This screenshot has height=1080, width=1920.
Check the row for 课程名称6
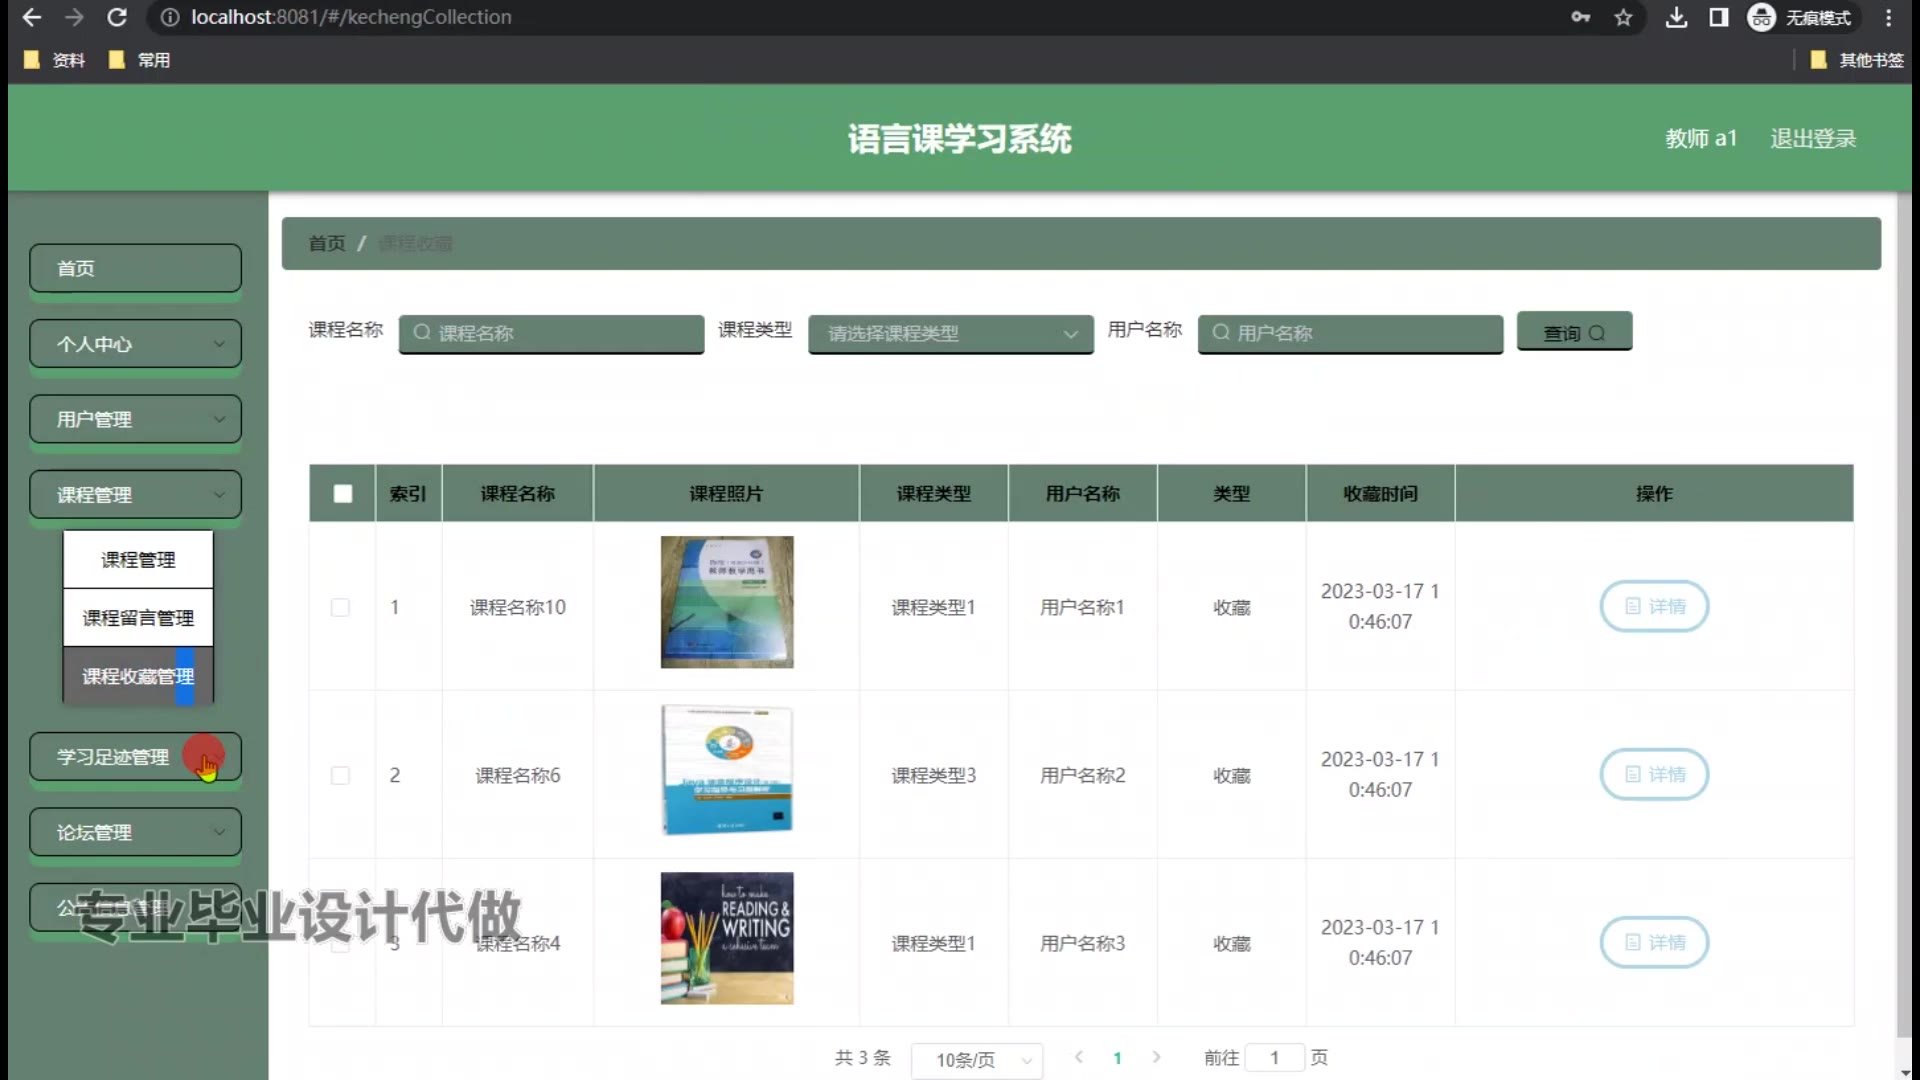click(340, 775)
